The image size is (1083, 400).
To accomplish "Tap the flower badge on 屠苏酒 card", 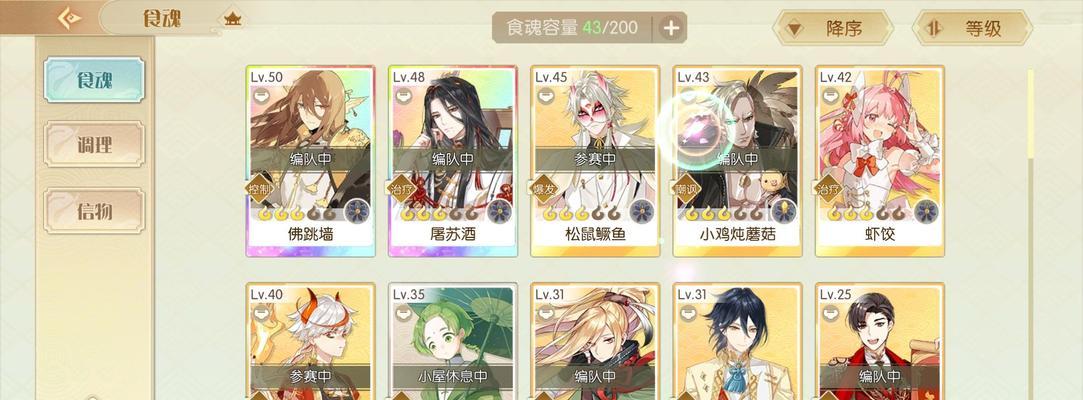I will point(499,211).
